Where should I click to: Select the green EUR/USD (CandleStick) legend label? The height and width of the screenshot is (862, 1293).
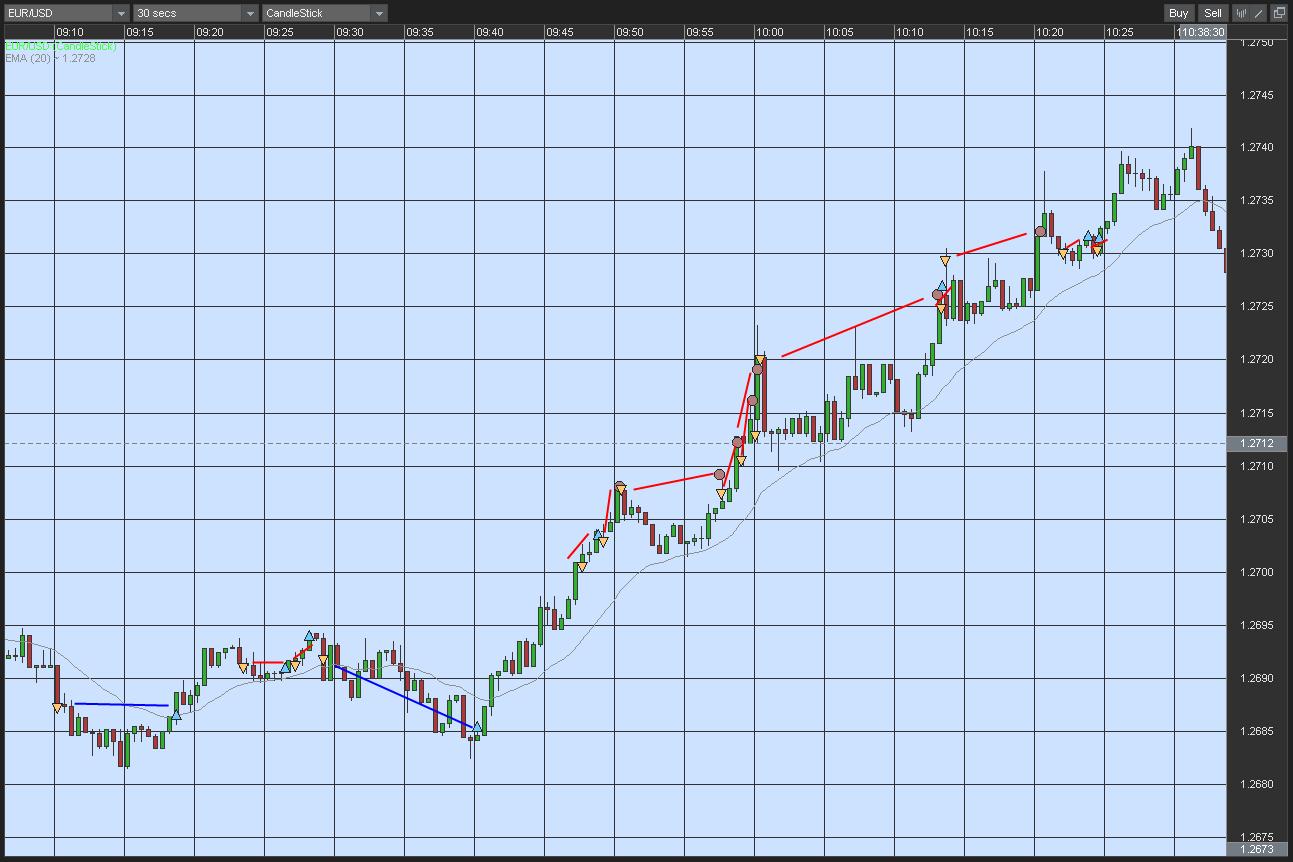coord(60,46)
